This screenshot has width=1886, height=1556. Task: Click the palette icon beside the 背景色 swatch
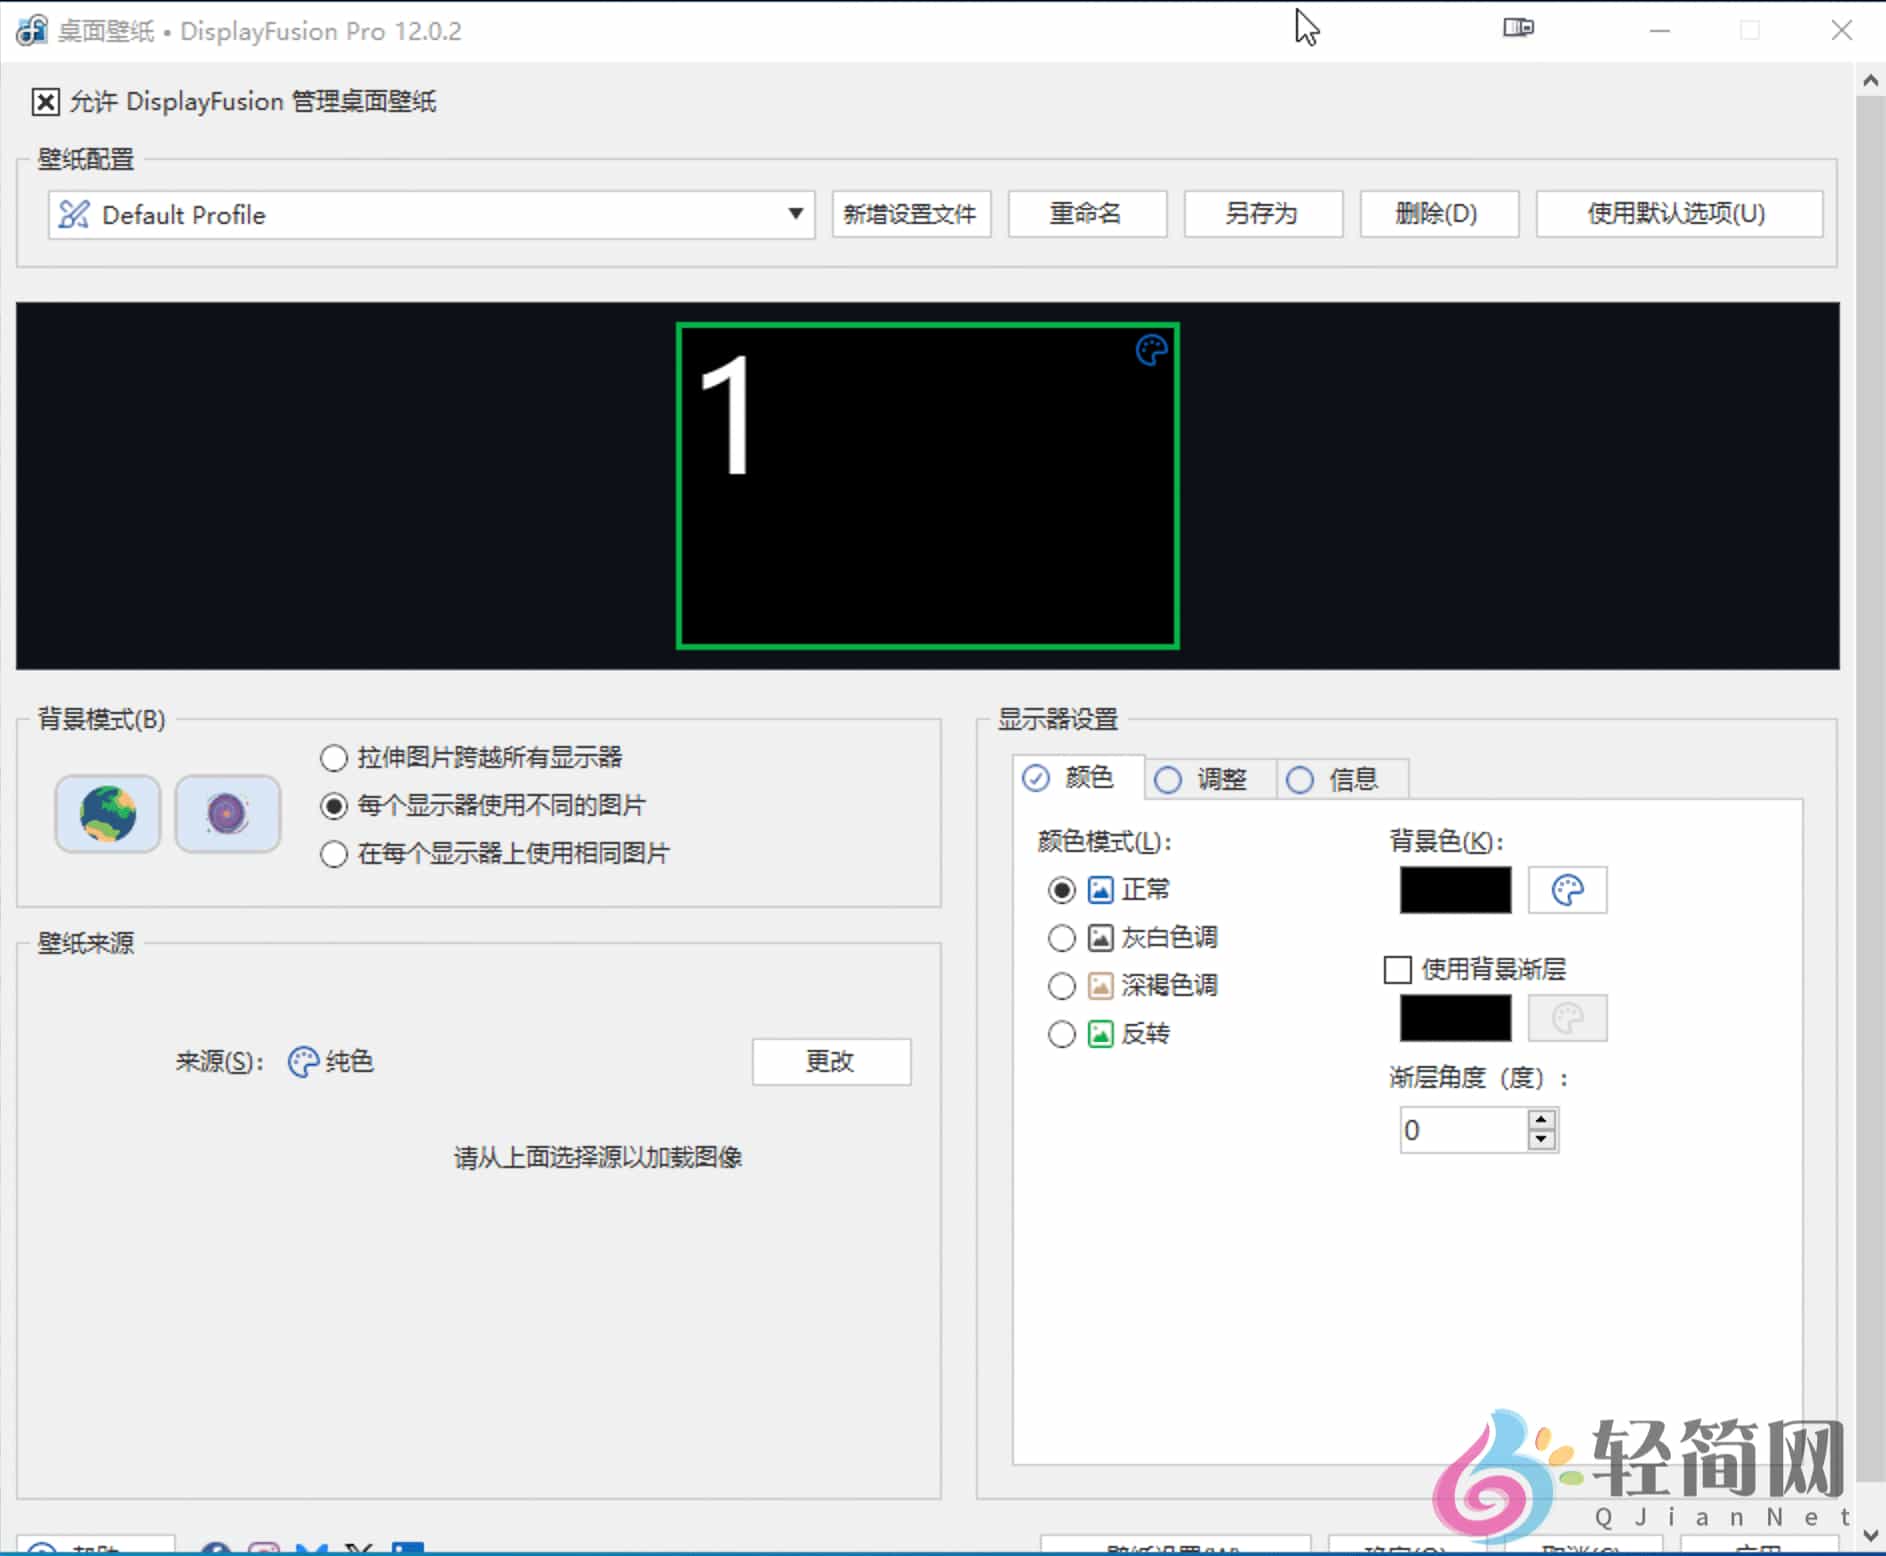(x=1568, y=890)
